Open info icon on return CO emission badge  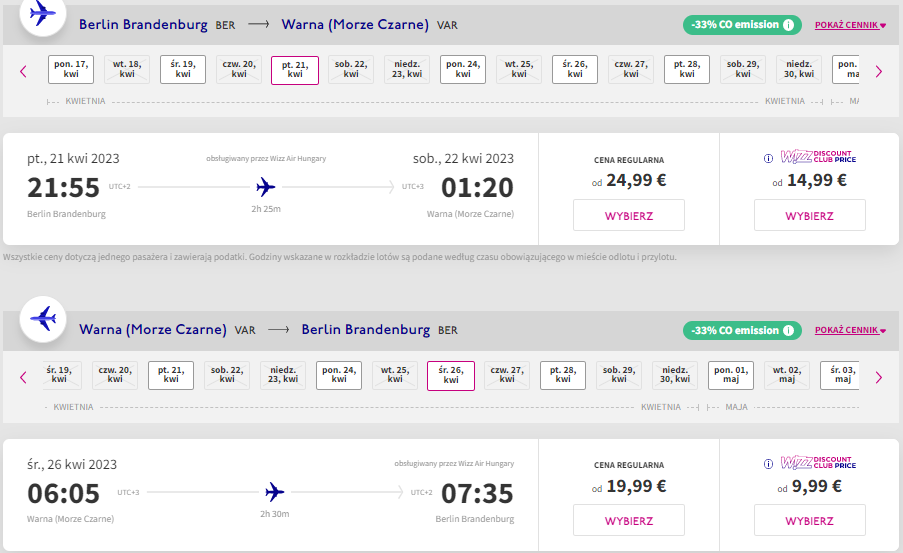[x=788, y=331]
